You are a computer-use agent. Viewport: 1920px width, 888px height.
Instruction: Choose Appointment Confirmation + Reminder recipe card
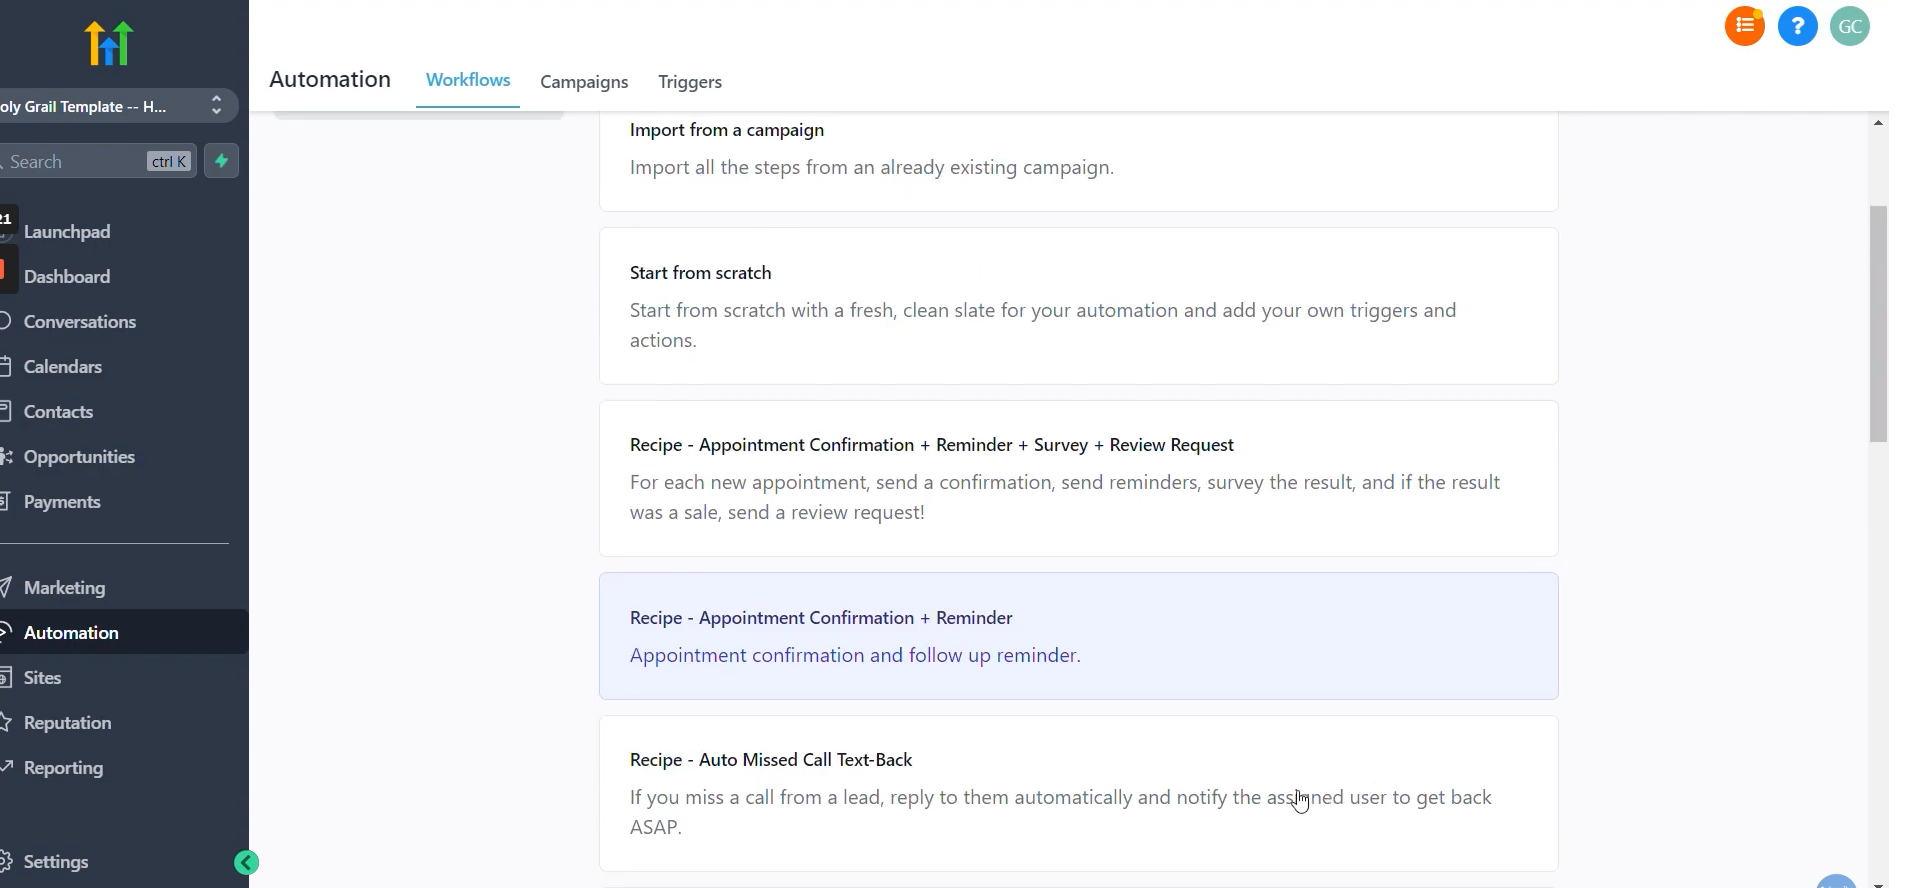click(x=1078, y=636)
